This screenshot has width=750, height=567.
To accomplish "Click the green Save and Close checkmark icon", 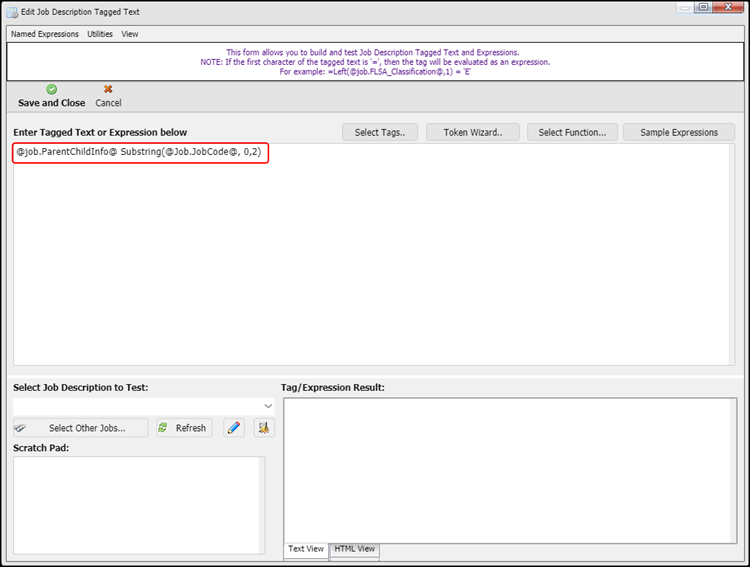I will tap(51, 89).
